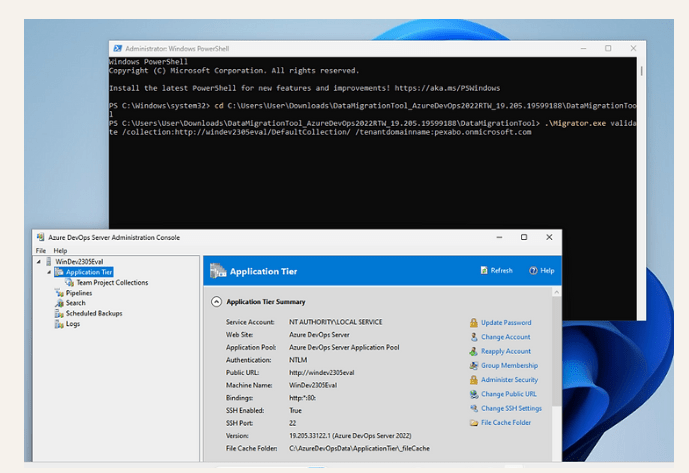
Task: Click the PowerShell Migrator.exe command line
Action: [373, 128]
